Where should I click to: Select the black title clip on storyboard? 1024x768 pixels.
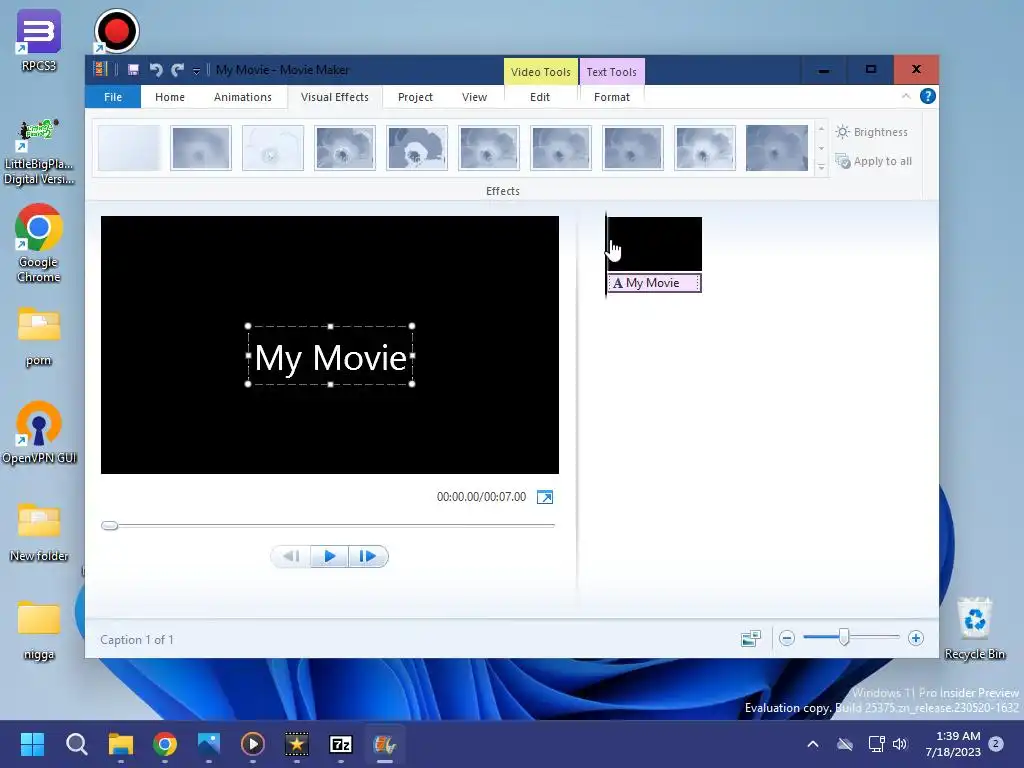(655, 244)
